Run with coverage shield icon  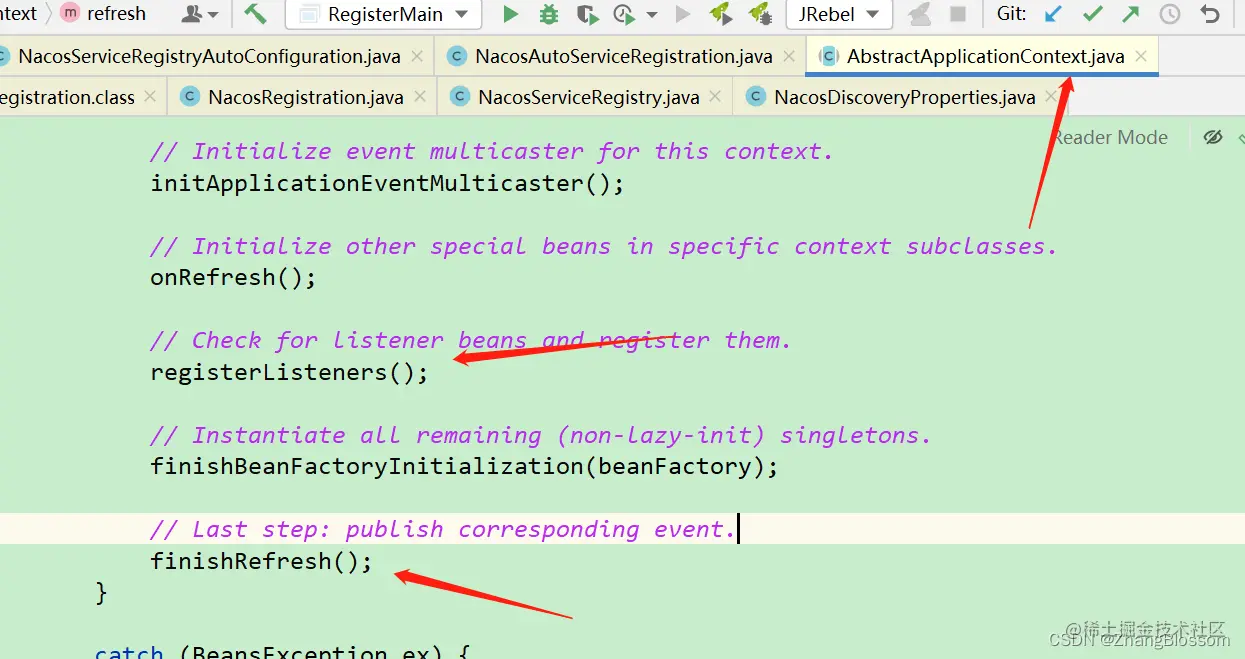click(x=587, y=14)
